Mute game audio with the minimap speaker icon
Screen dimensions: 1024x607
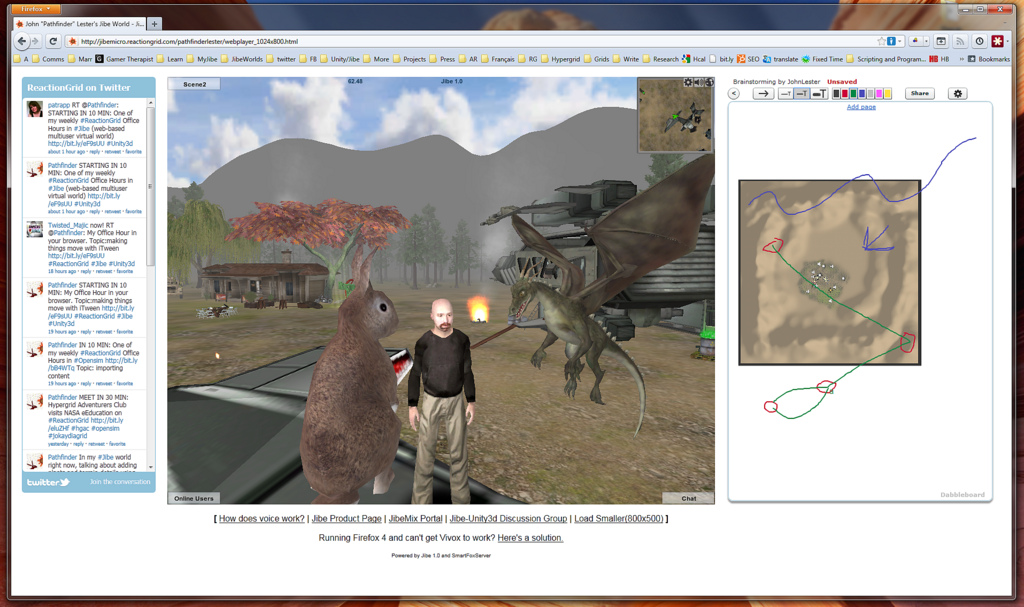point(698,82)
